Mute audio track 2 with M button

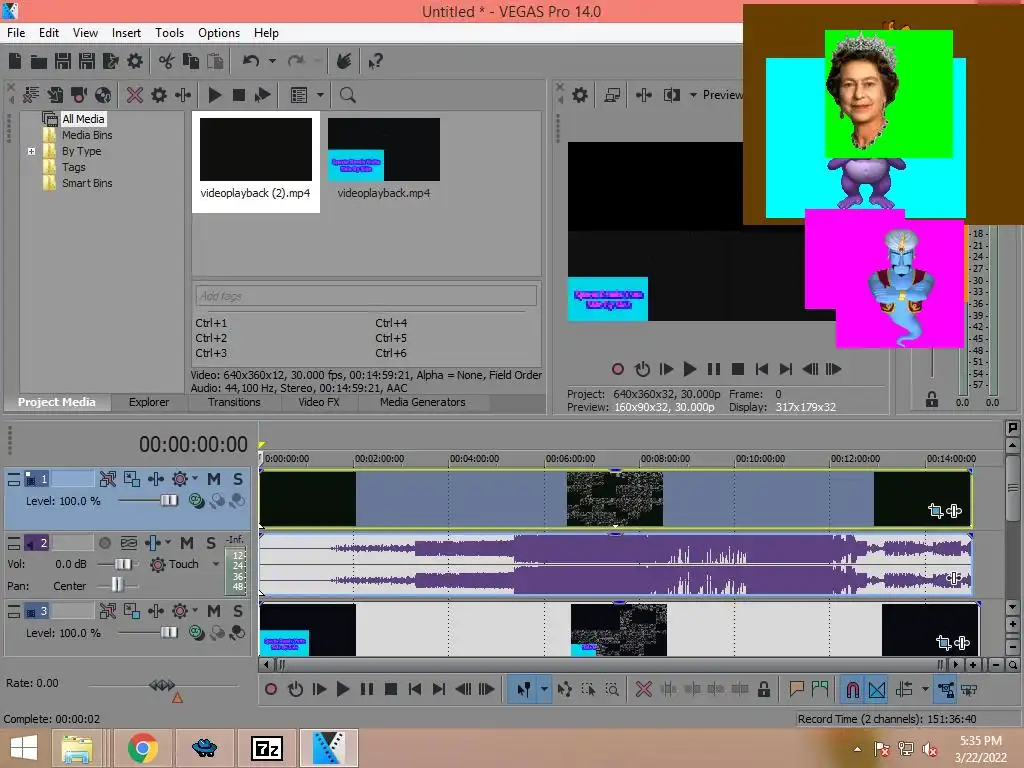(187, 543)
